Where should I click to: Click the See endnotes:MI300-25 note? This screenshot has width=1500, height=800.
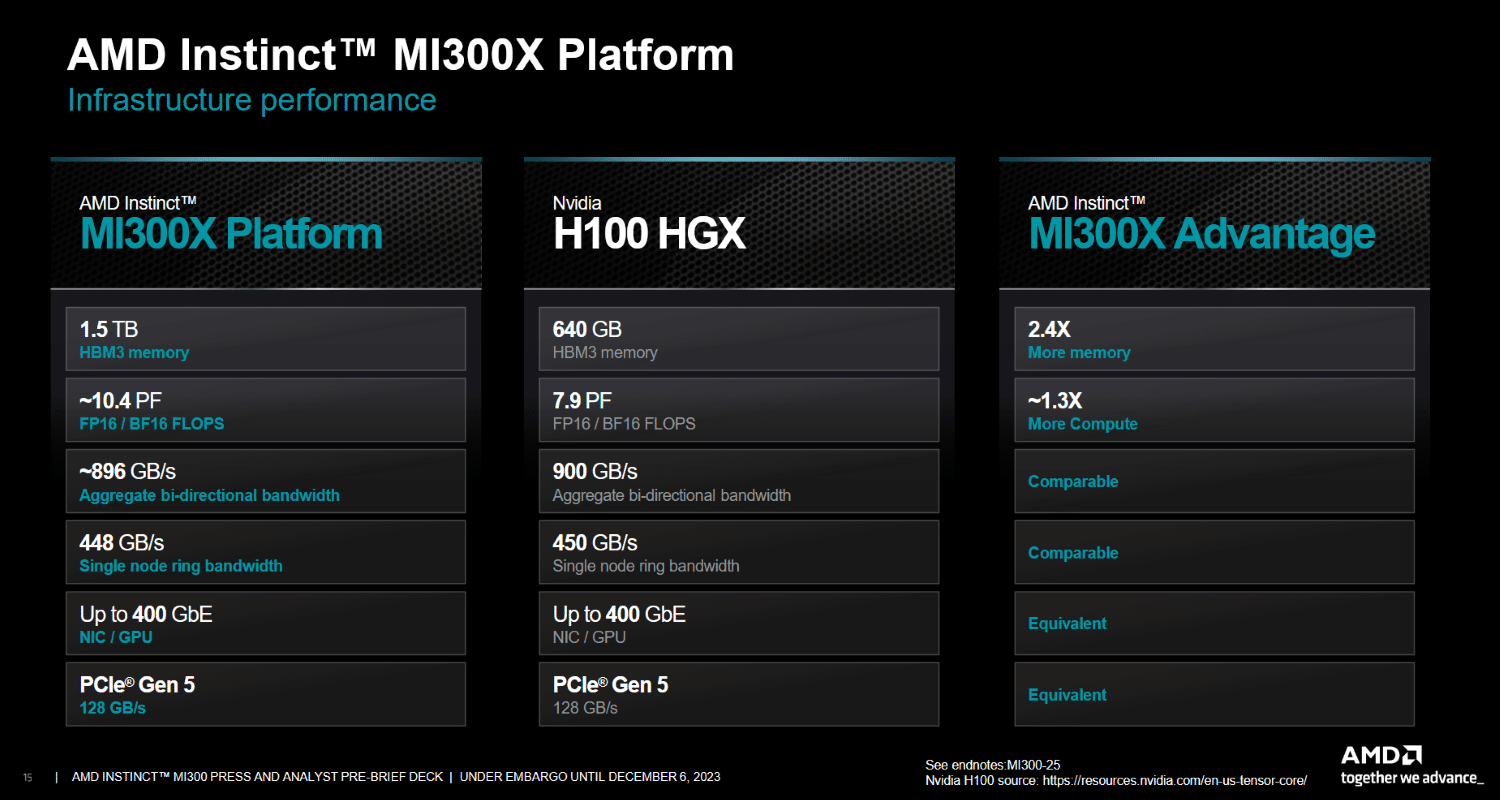992,765
